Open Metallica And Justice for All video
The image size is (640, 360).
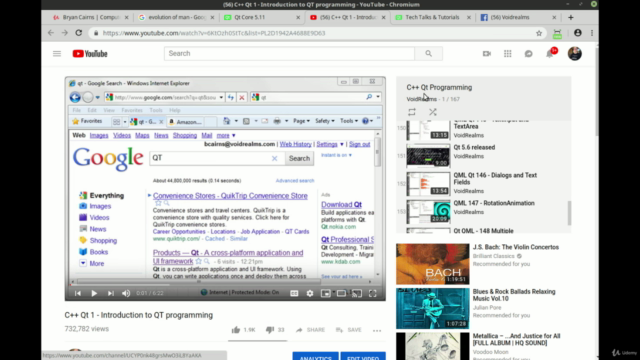click(516, 339)
